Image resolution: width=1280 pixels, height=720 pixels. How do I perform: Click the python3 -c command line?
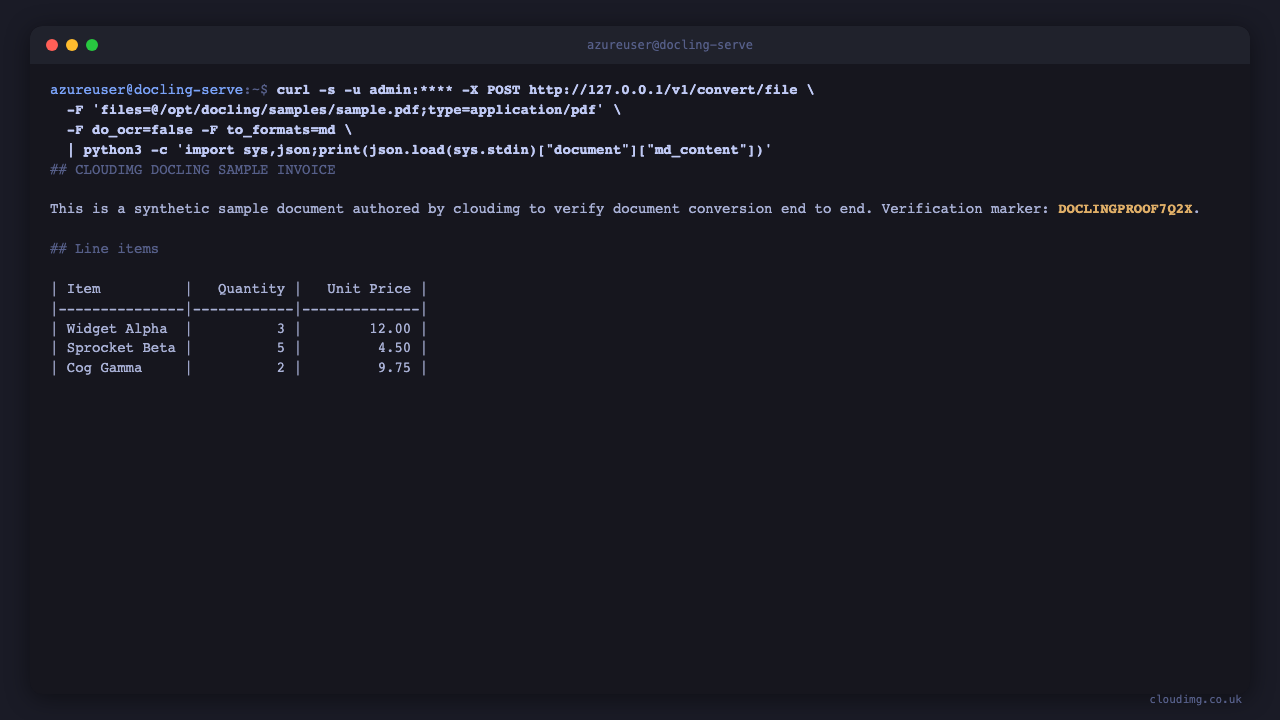420,150
